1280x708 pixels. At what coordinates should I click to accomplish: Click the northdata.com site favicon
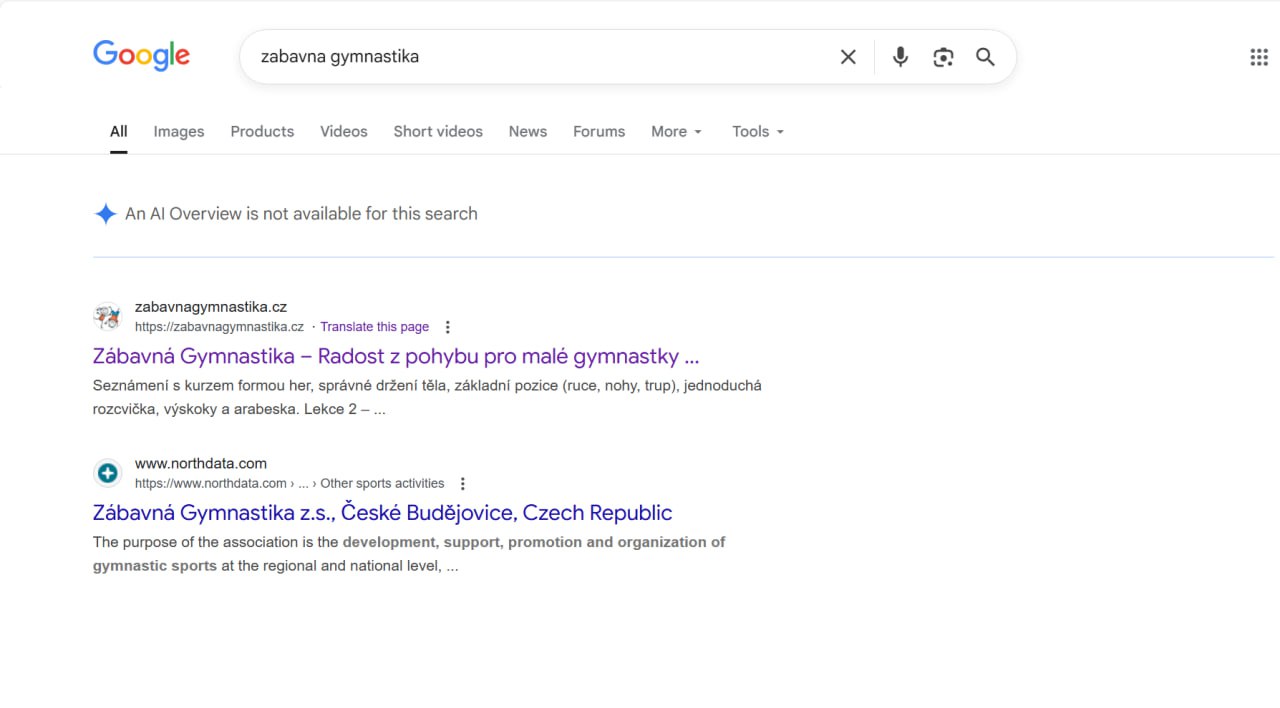[107, 473]
